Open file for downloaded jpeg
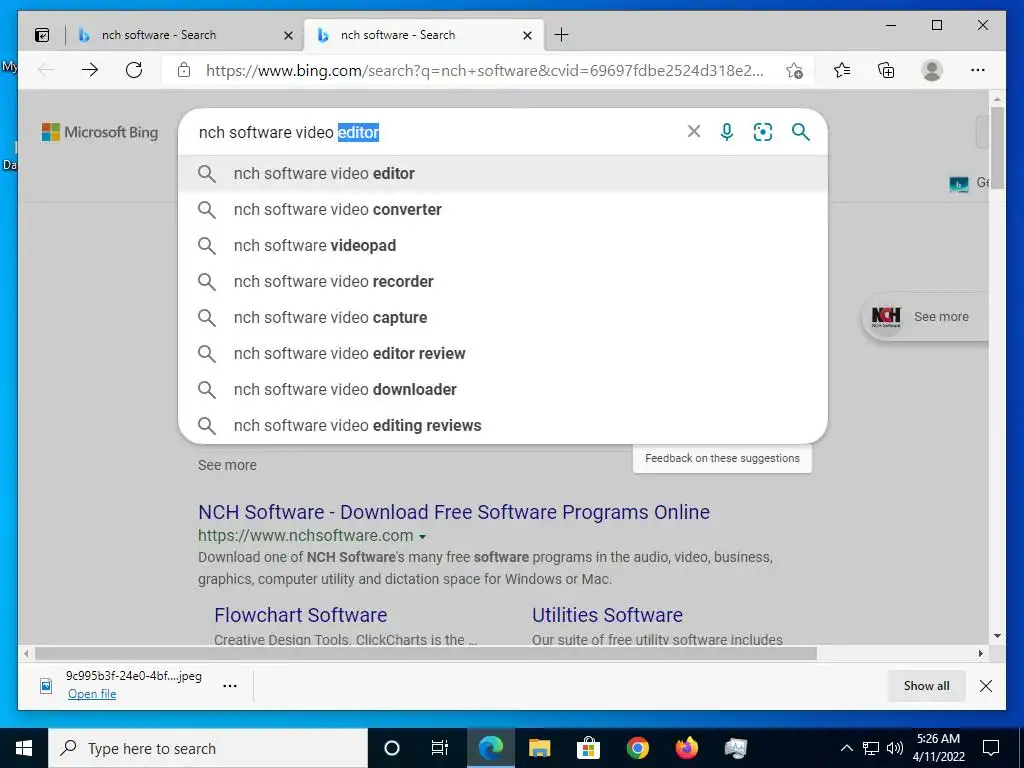 pyautogui.click(x=92, y=694)
